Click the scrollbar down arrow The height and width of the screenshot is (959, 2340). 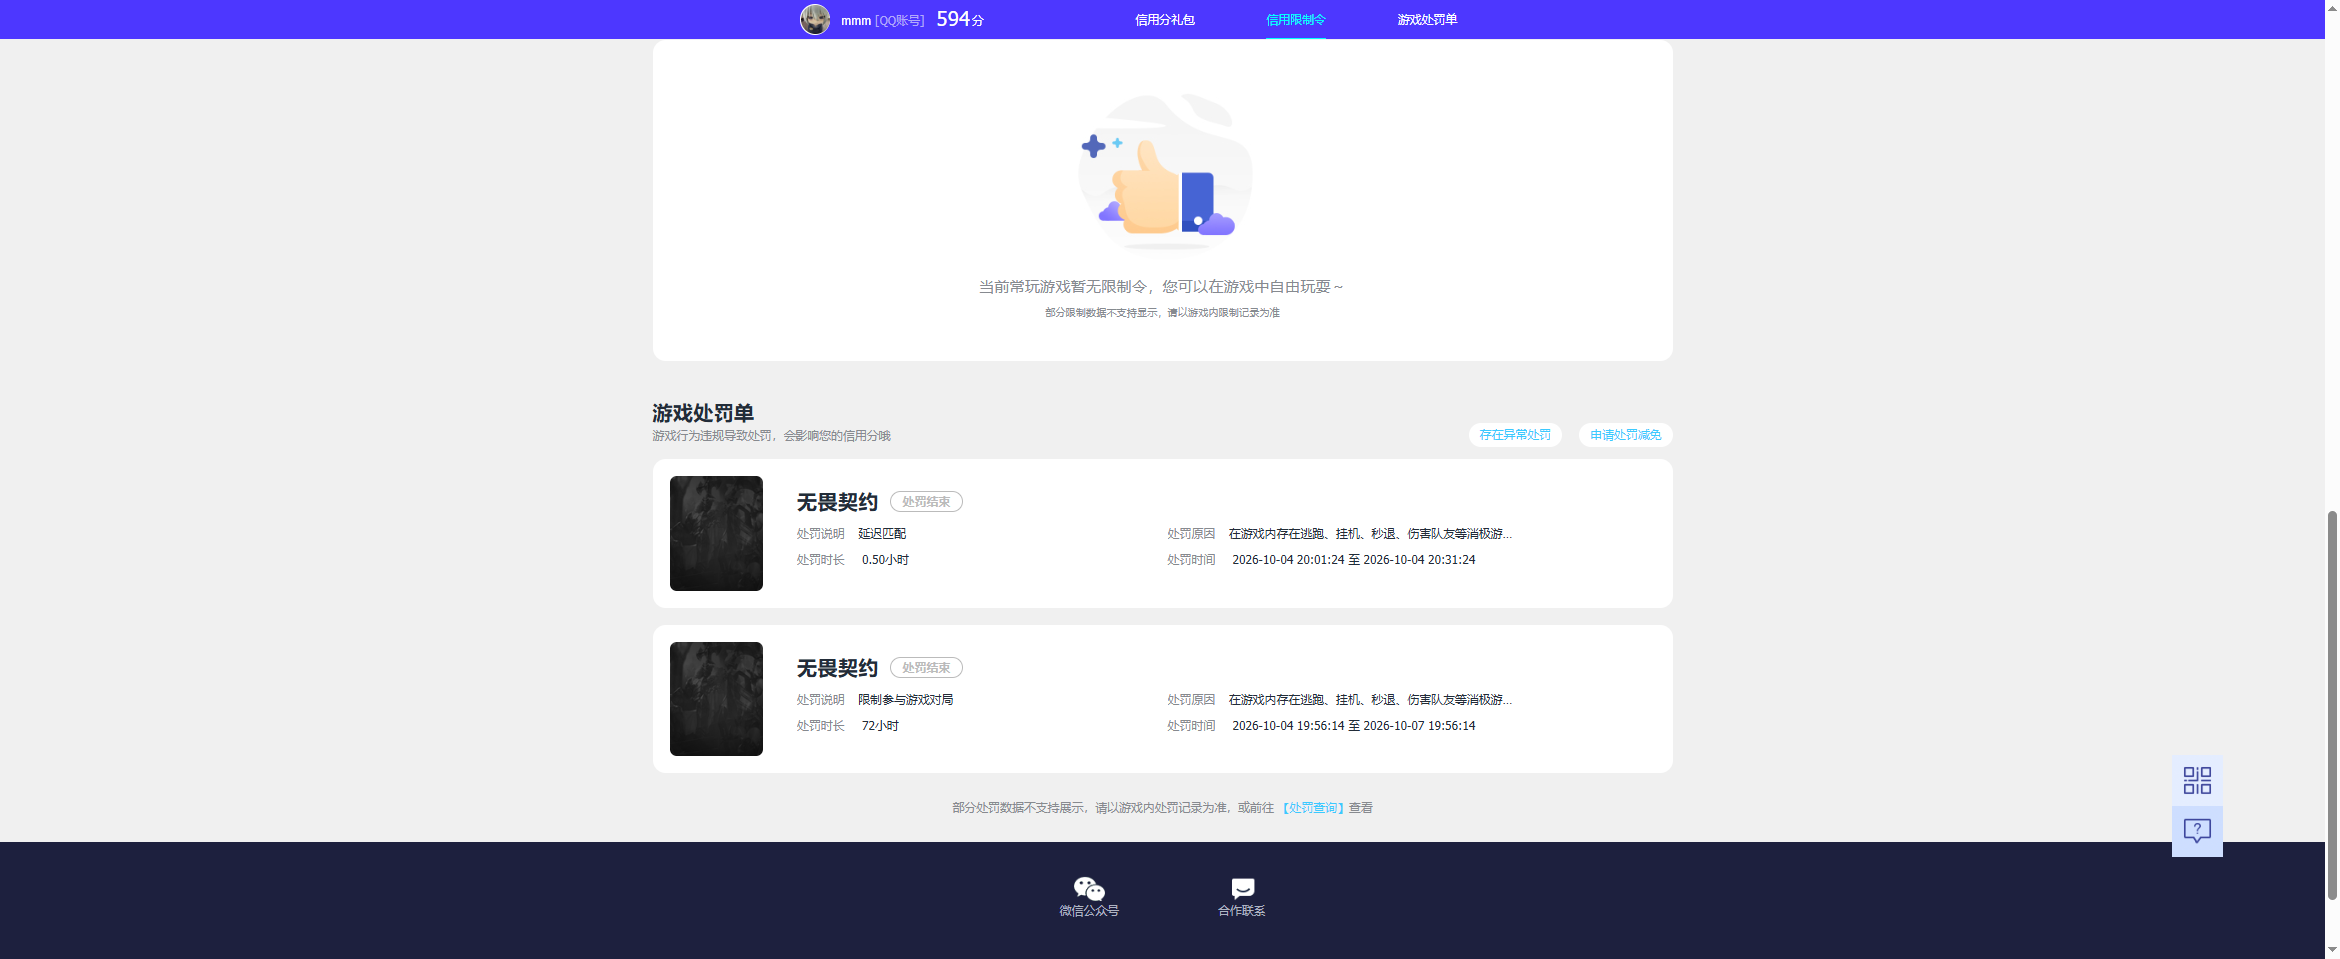2332,950
